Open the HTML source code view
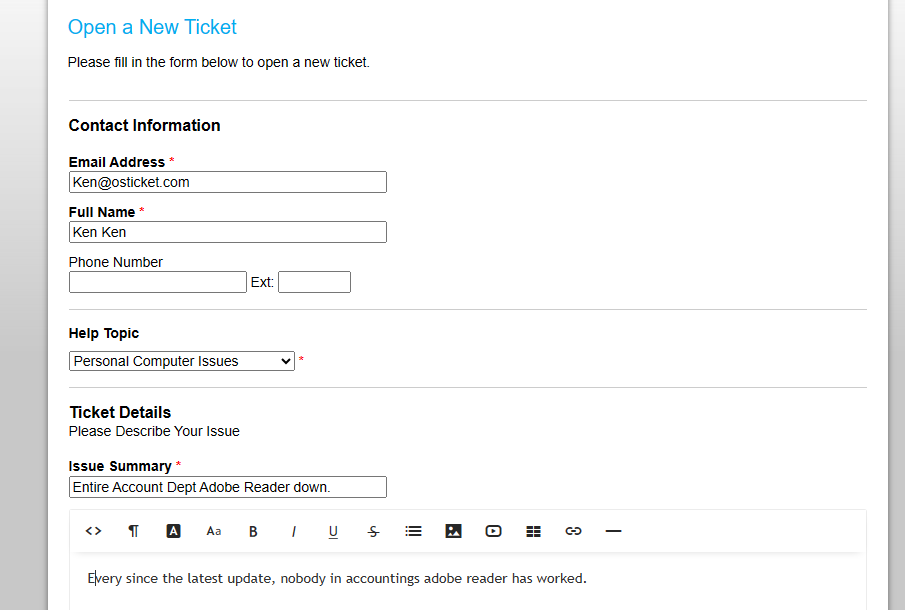Image resolution: width=905 pixels, height=610 pixels. coord(93,531)
